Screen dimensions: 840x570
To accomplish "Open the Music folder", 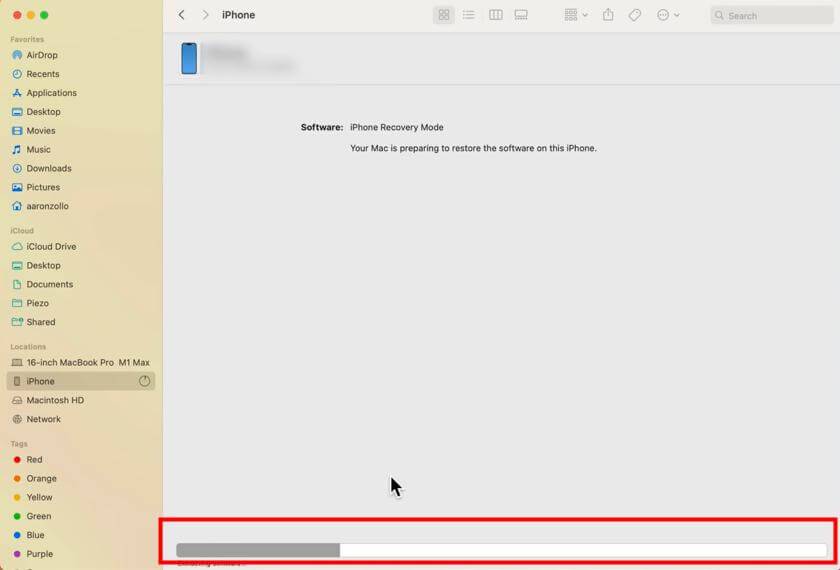I will pos(80,149).
